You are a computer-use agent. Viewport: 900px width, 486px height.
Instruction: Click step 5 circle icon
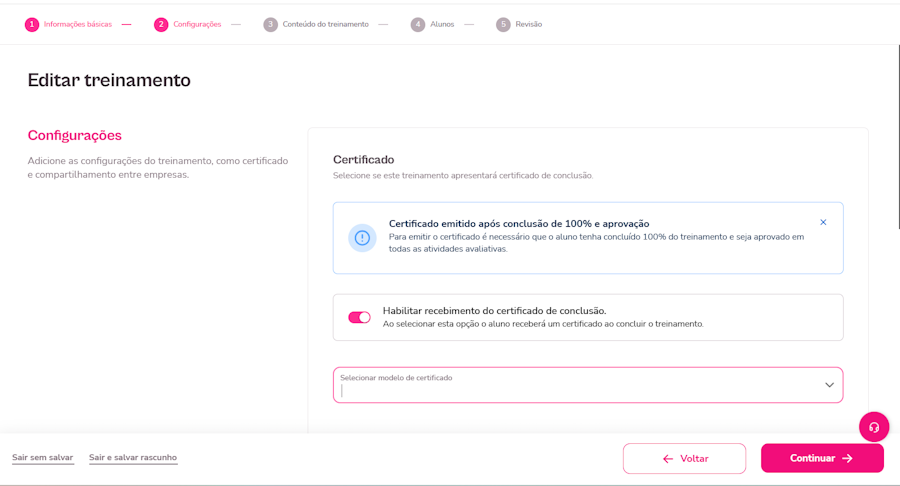pyautogui.click(x=503, y=24)
